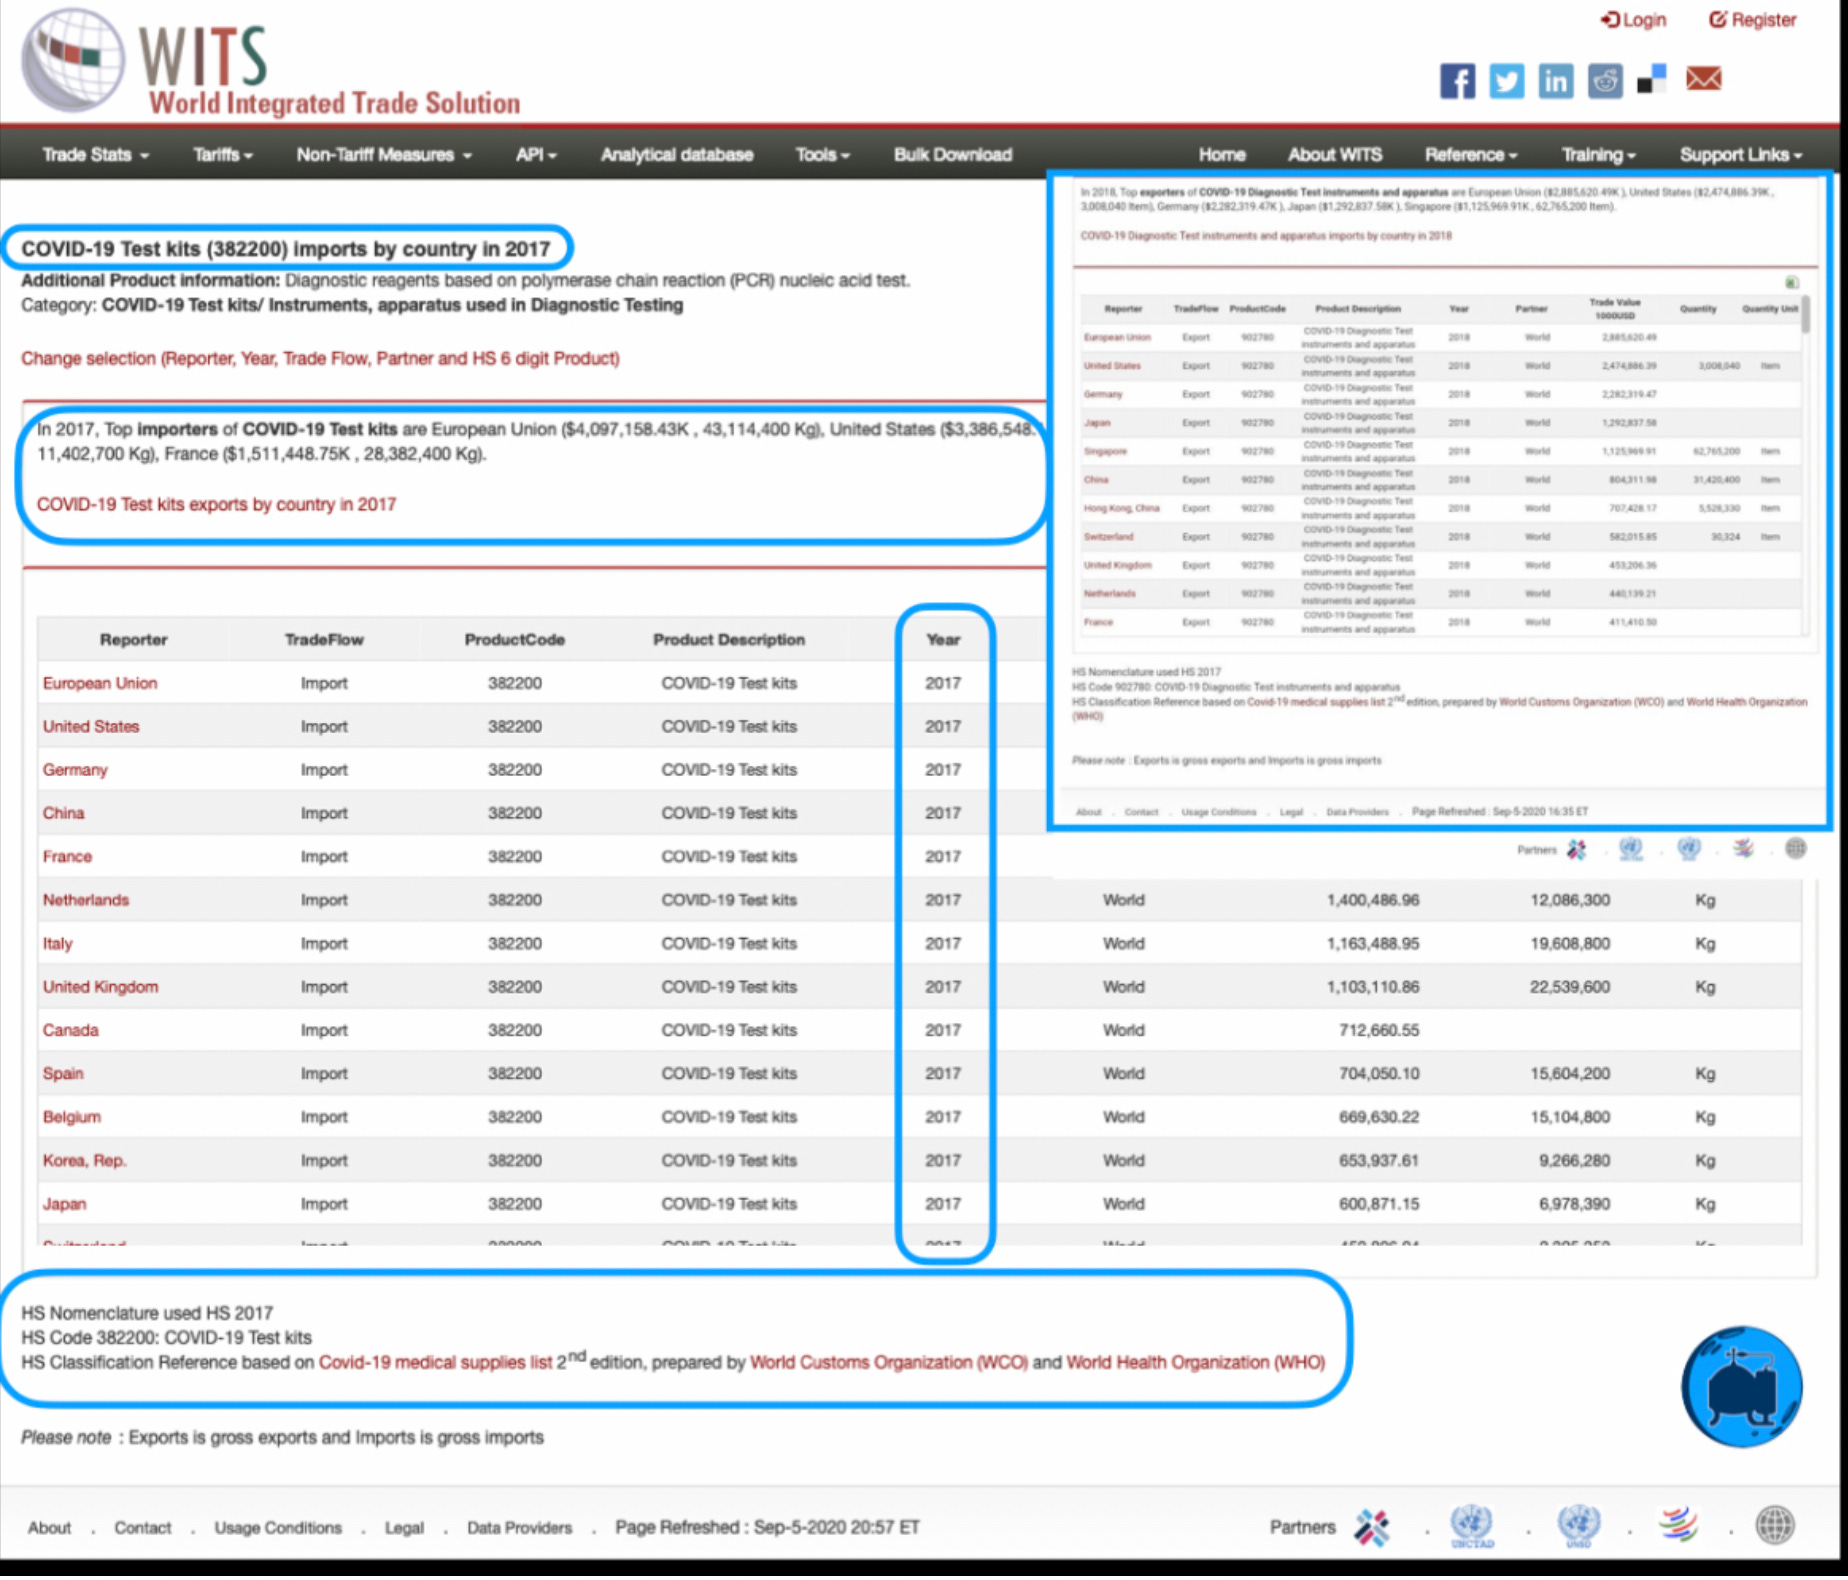Click China reporter link
The image size is (1848, 1580).
pos(63,814)
